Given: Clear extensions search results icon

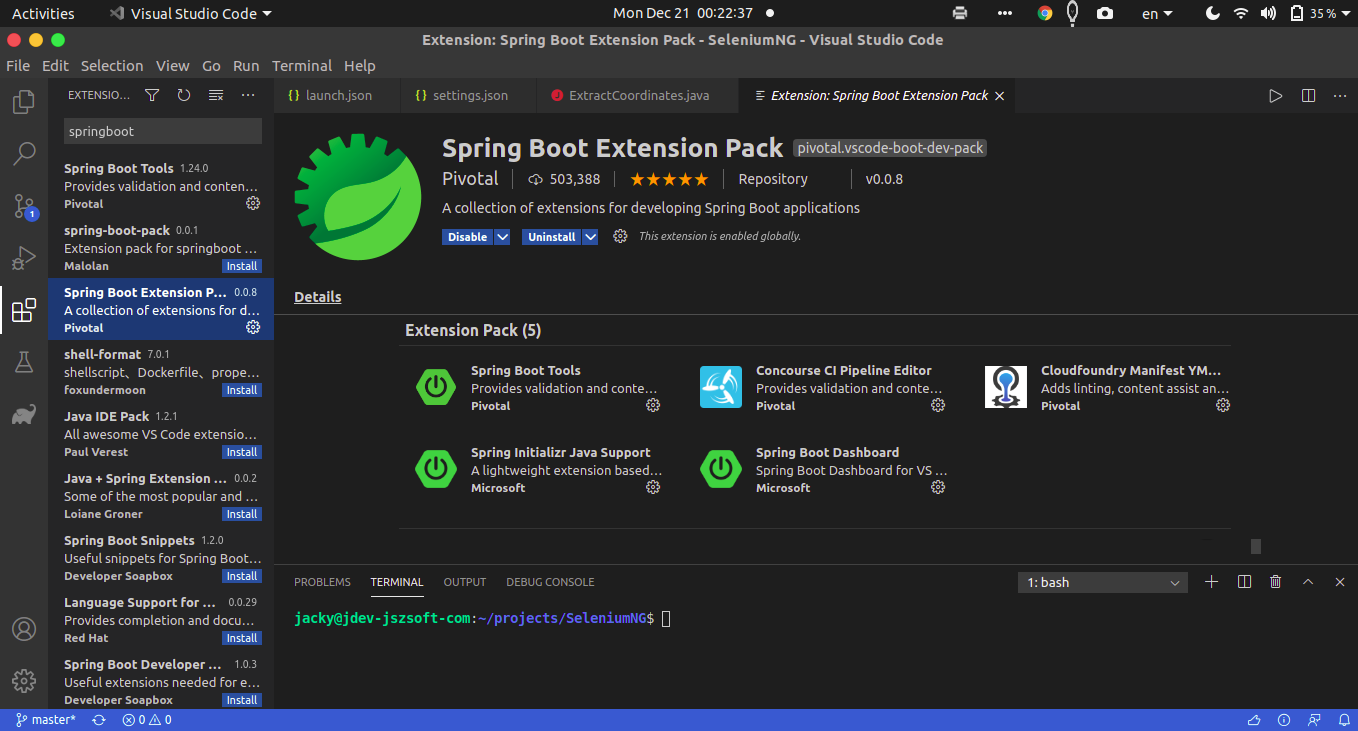Looking at the screenshot, I should click(x=216, y=95).
